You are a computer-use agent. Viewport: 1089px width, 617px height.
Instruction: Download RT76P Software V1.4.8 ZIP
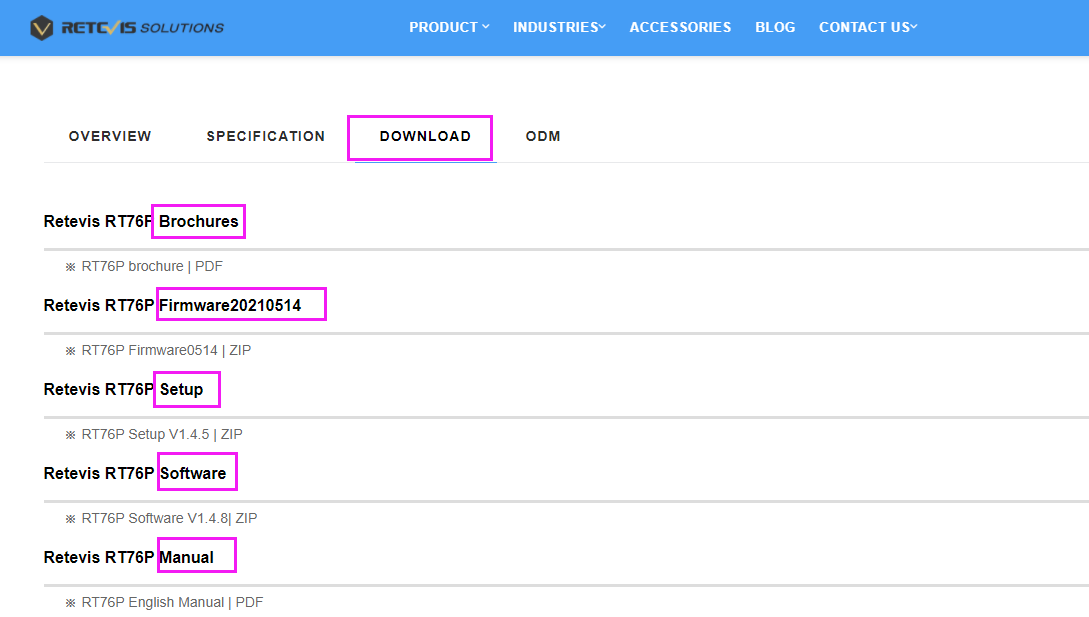click(x=169, y=518)
